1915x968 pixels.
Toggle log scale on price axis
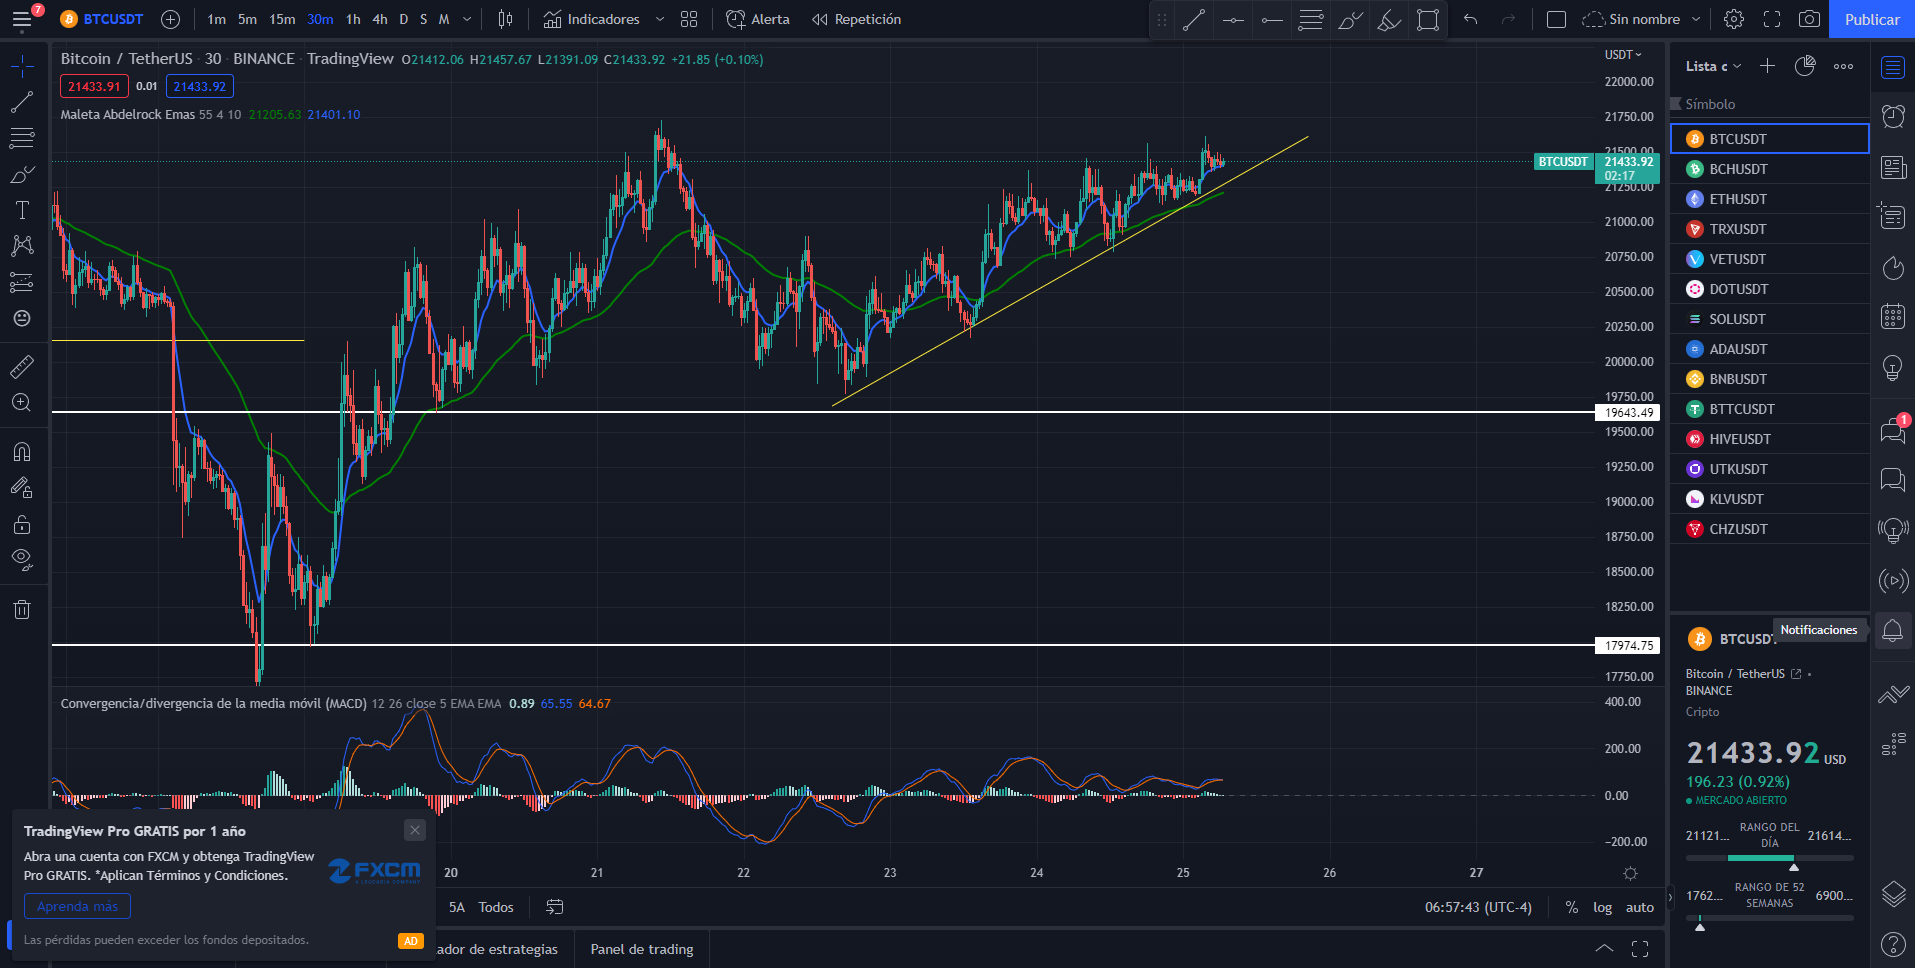click(1602, 907)
